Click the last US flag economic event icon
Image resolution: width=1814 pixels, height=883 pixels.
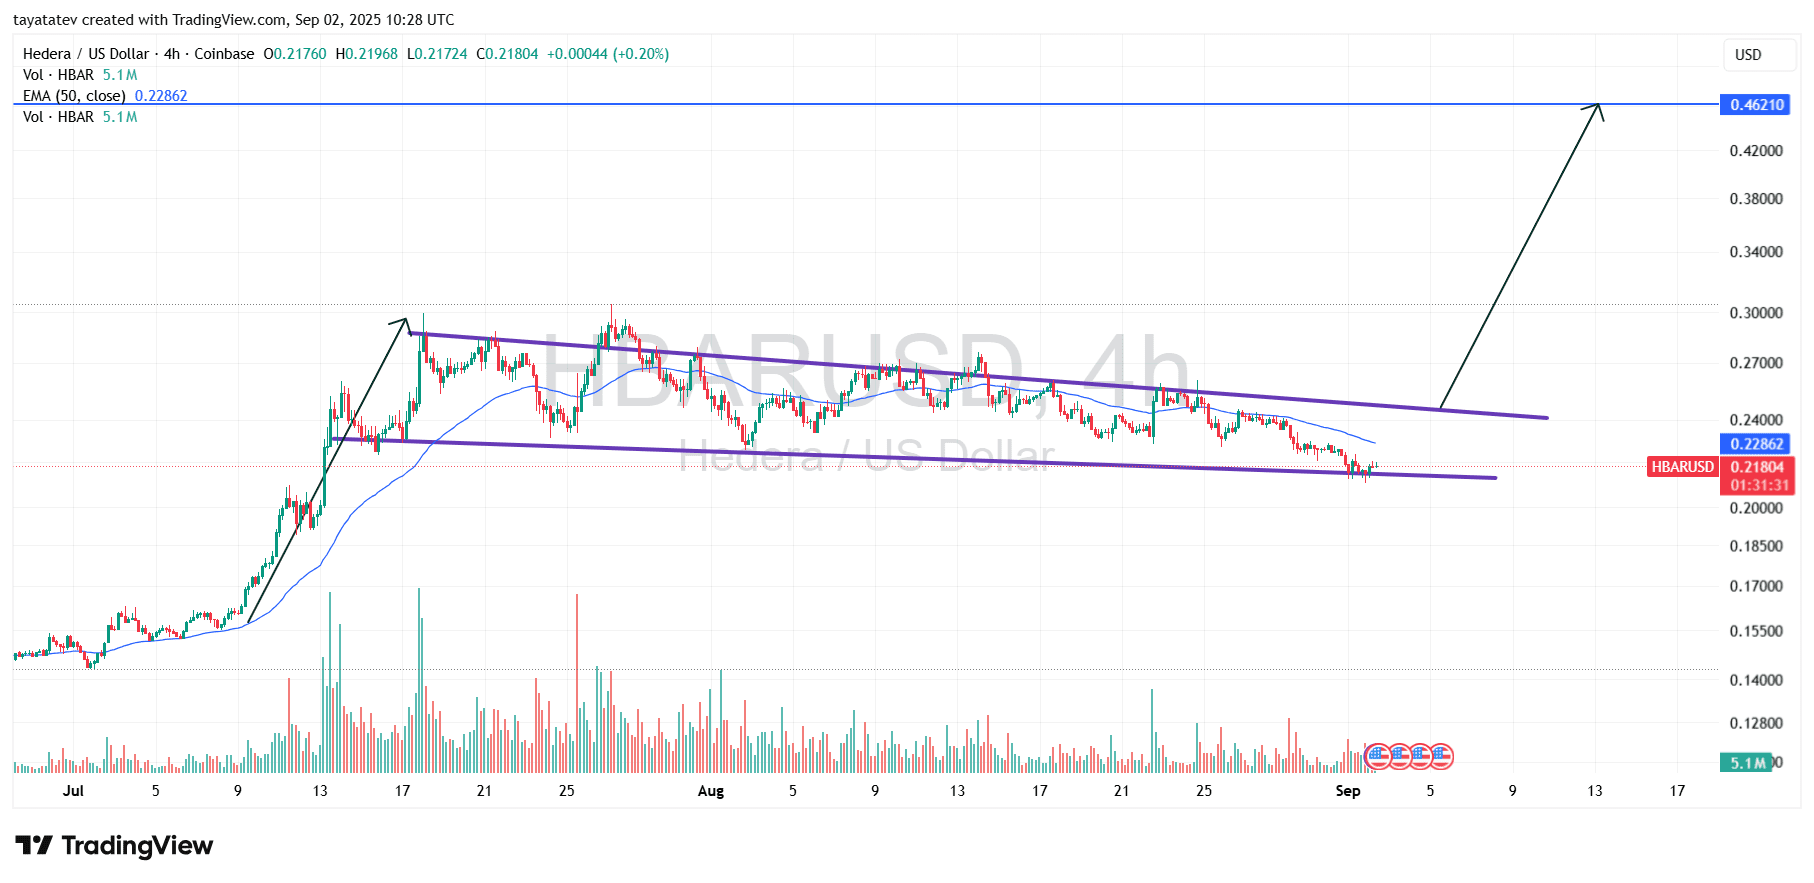1441,756
